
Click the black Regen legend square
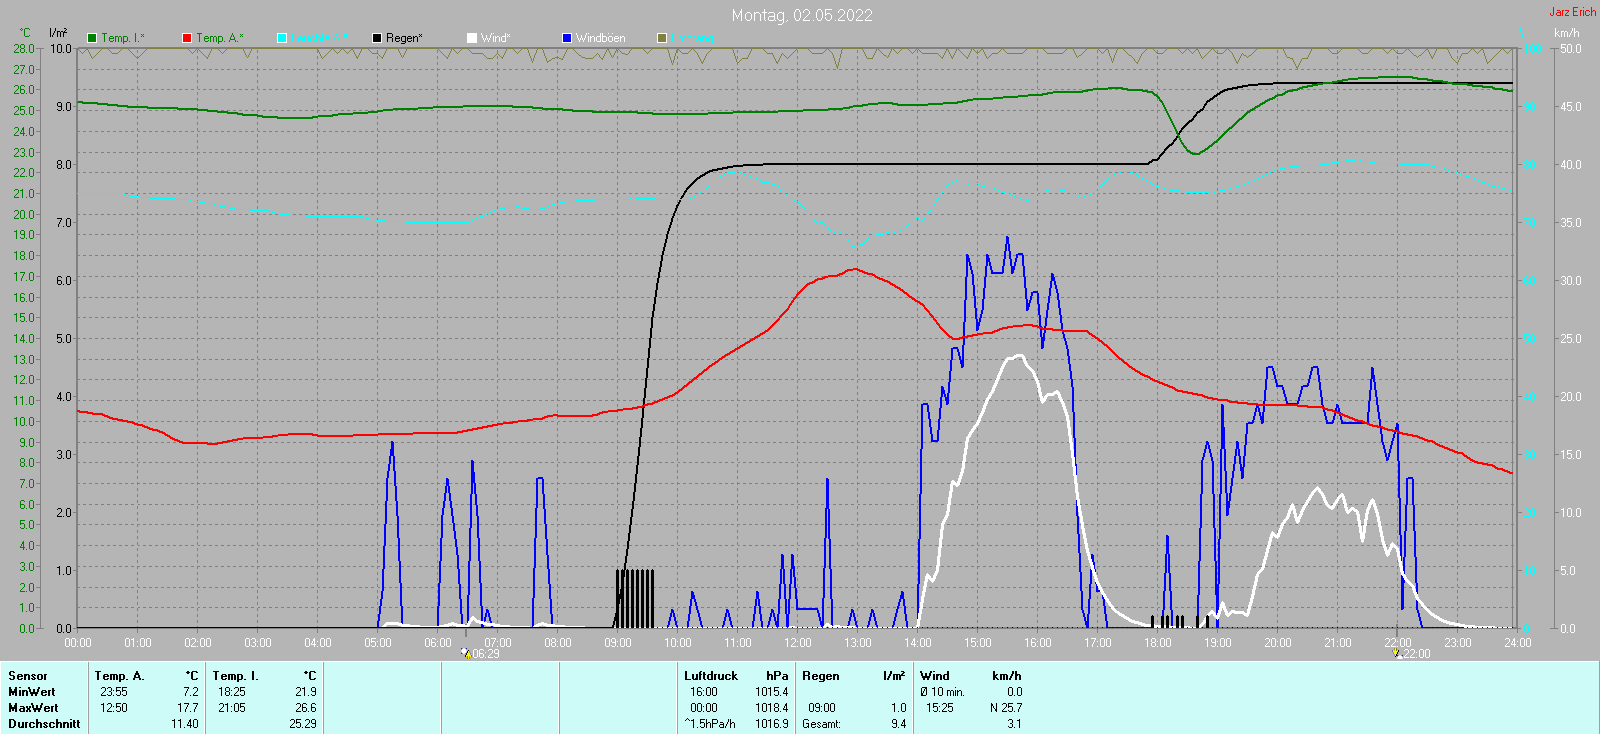click(377, 38)
